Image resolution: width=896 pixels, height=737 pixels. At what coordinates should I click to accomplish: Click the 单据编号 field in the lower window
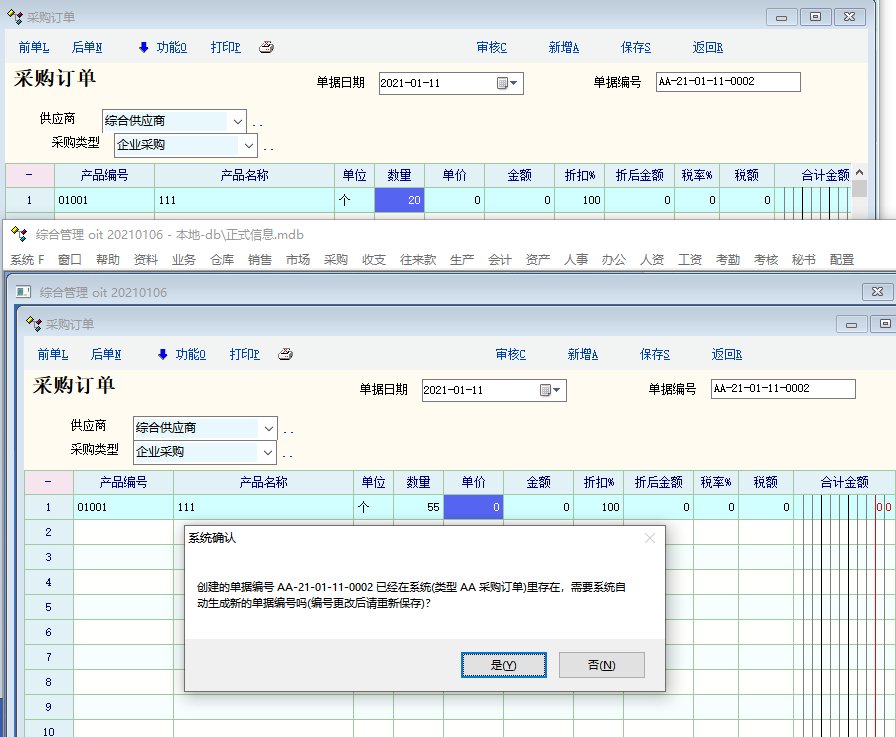[782, 389]
